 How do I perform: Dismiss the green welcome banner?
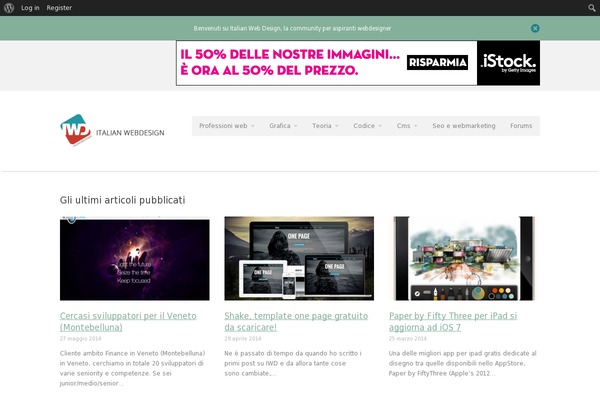tap(535, 29)
